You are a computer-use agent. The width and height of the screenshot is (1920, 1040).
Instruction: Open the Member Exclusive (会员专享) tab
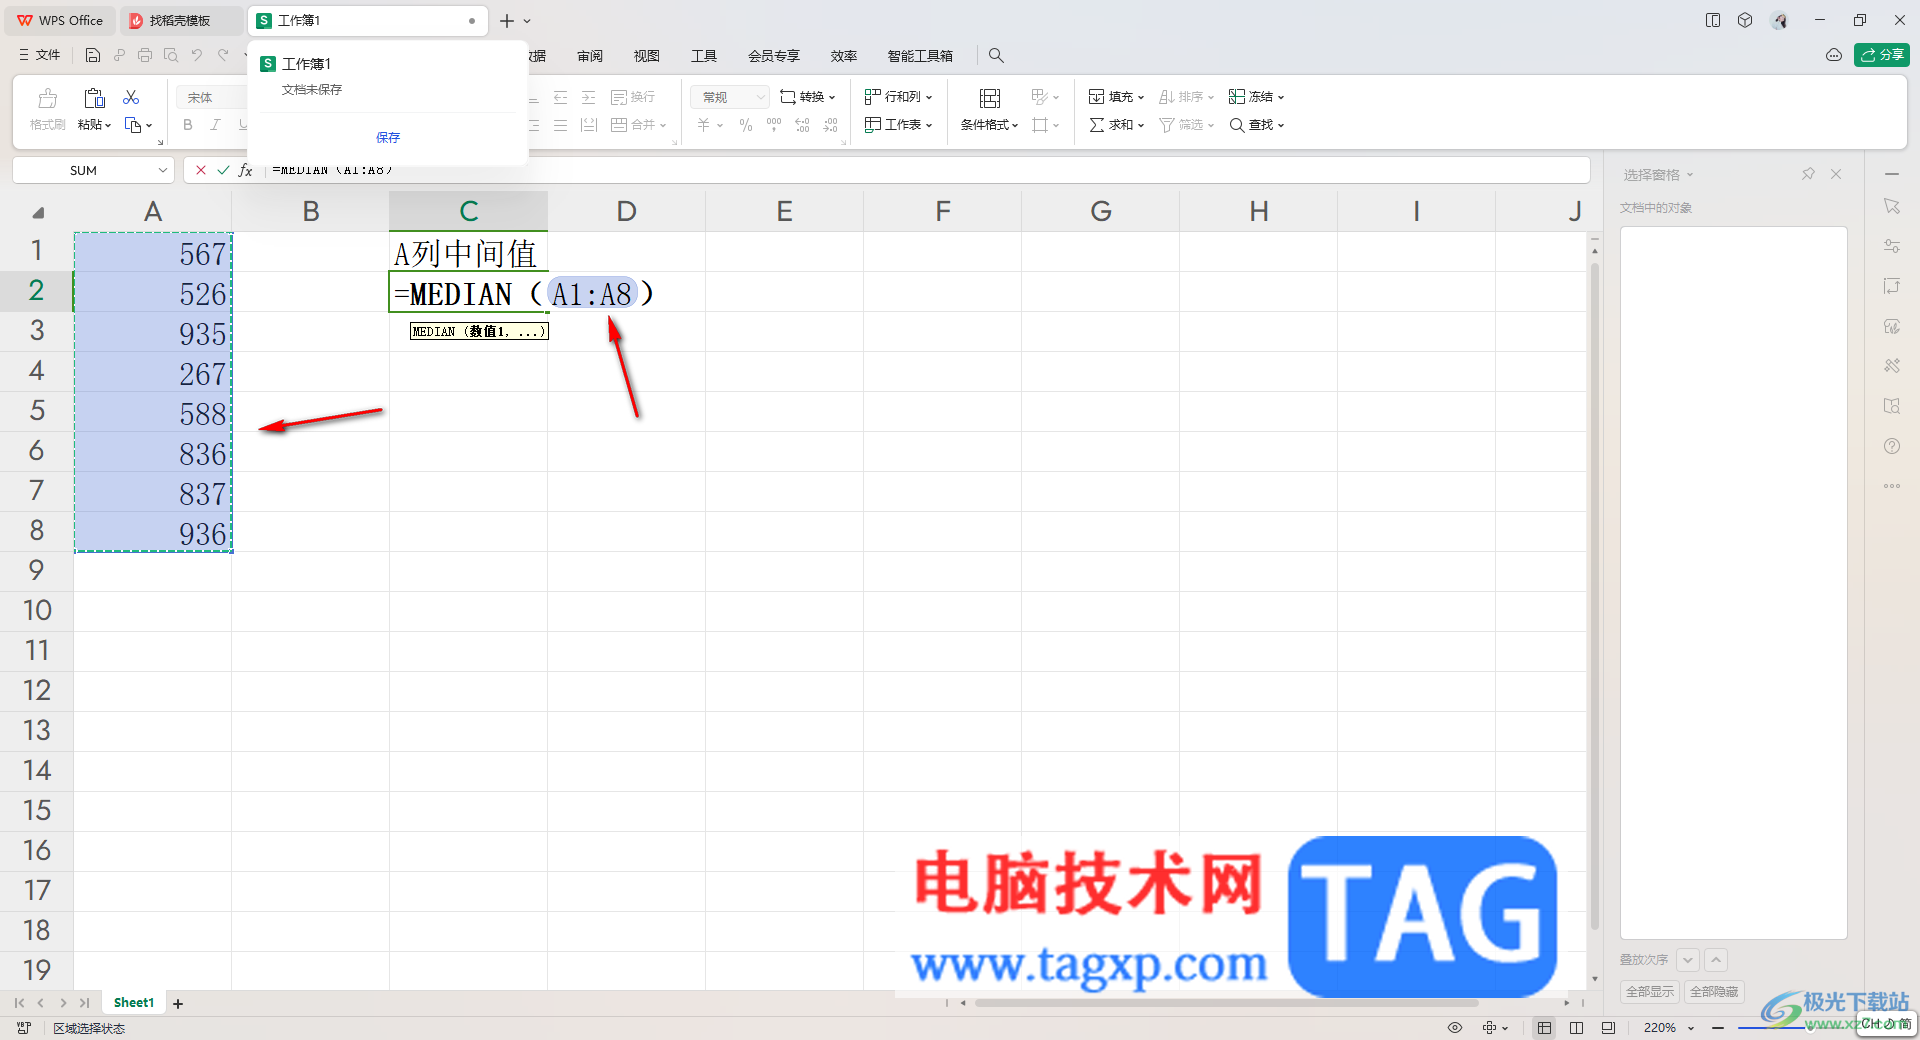tap(774, 56)
